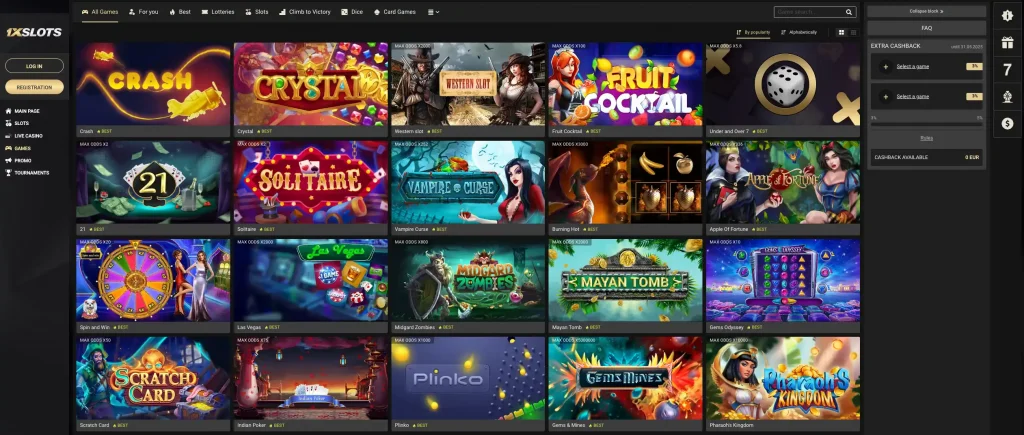1024x435 pixels.
Task: Open the Indian Poker game thumbnail
Action: [x=311, y=378]
